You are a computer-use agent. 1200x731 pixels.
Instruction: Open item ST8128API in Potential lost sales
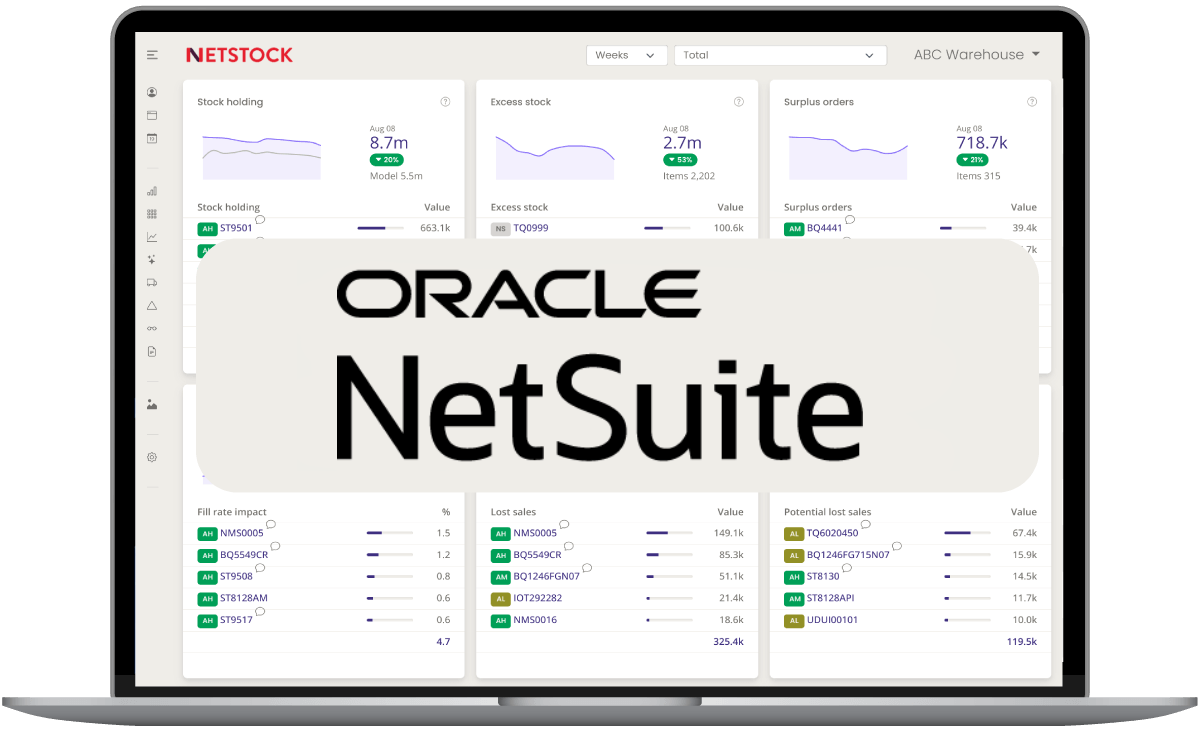(831, 598)
